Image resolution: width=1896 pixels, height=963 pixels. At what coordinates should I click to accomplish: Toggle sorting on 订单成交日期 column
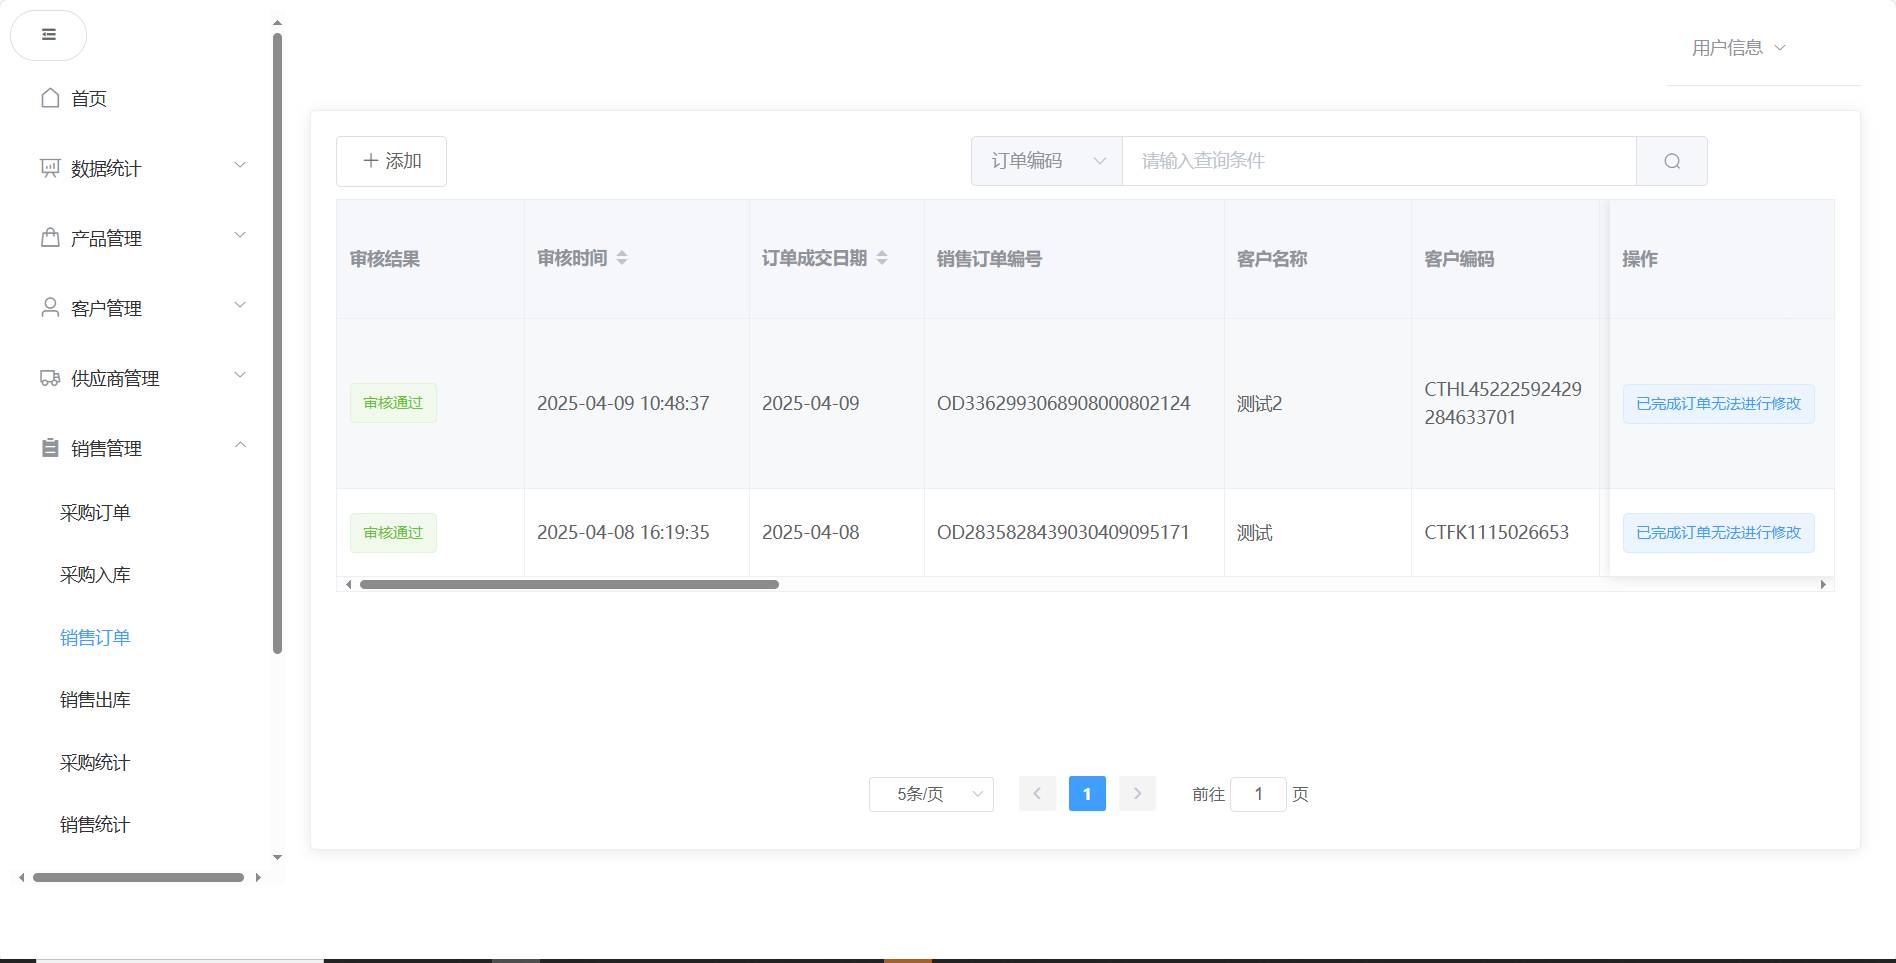[882, 258]
